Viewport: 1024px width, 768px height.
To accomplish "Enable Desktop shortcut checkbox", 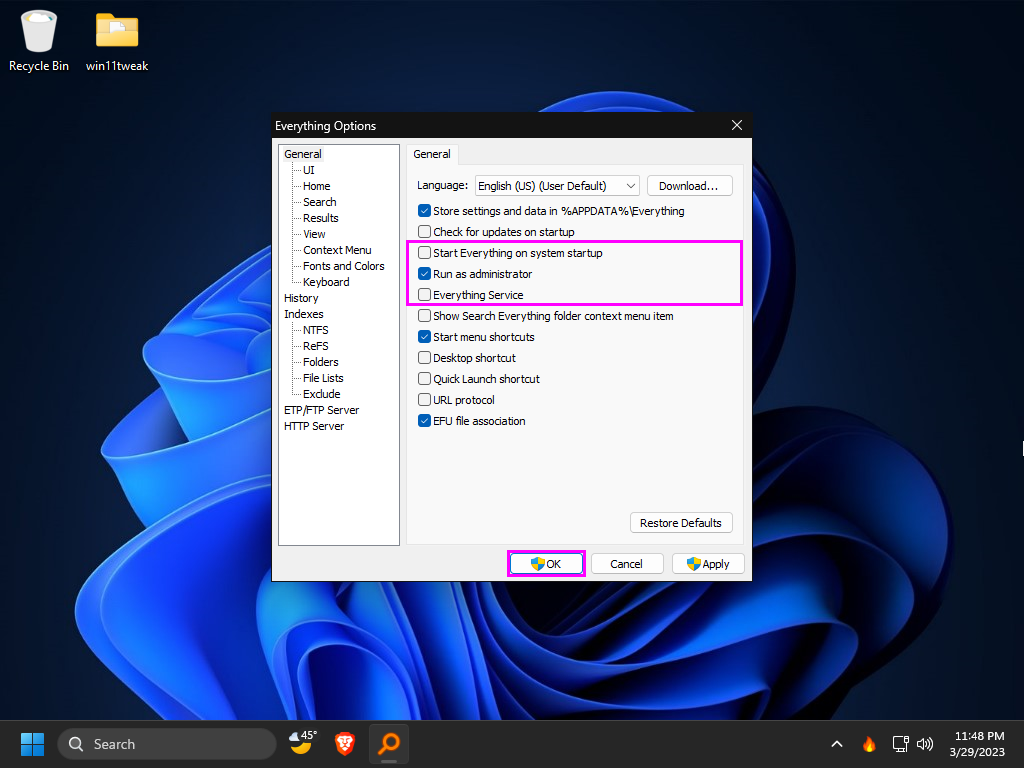I will (467, 358).
